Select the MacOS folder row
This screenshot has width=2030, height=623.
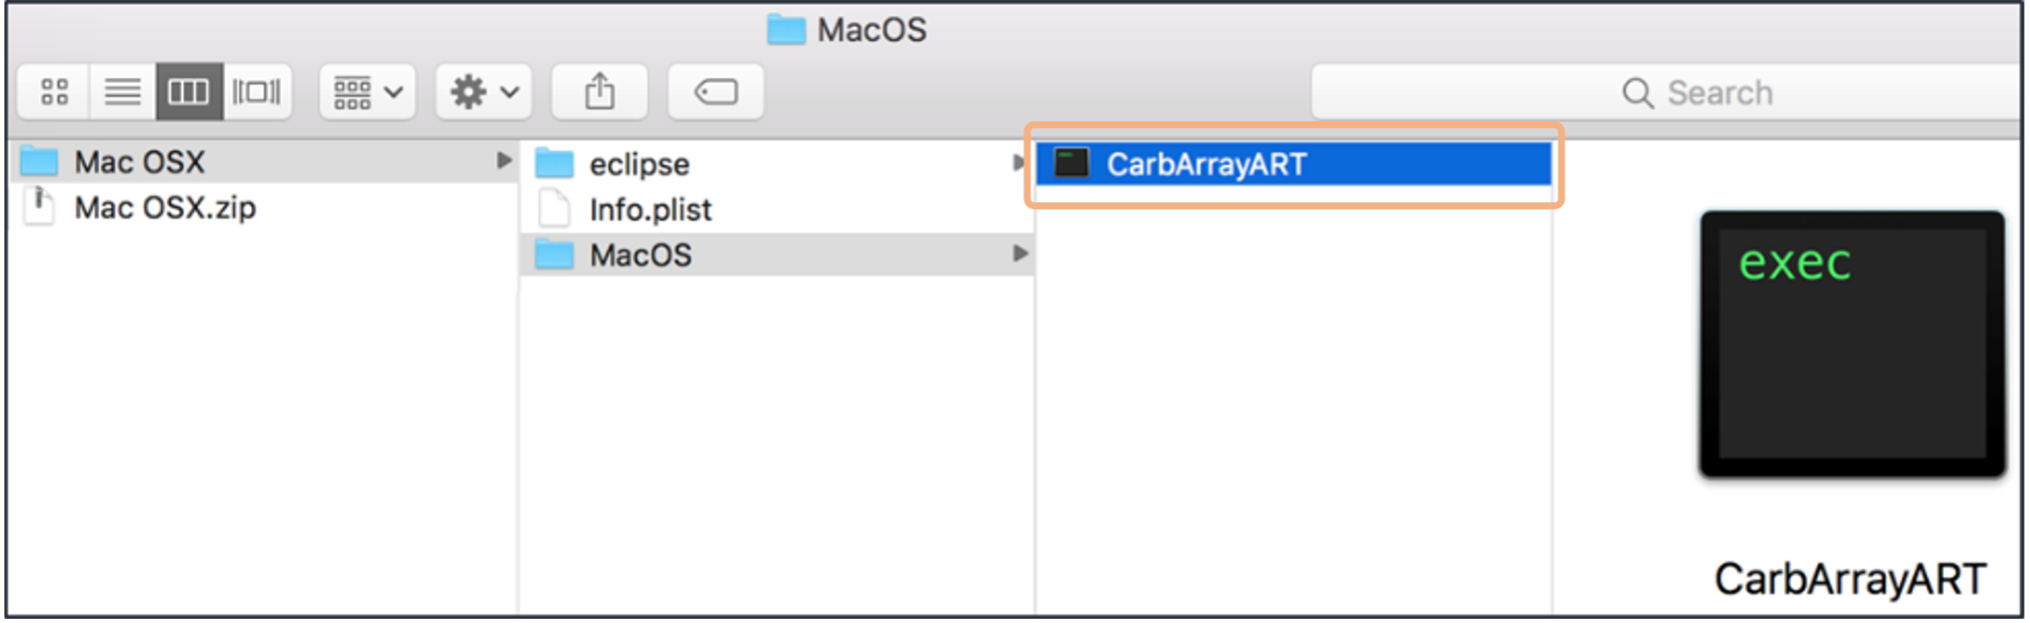777,255
